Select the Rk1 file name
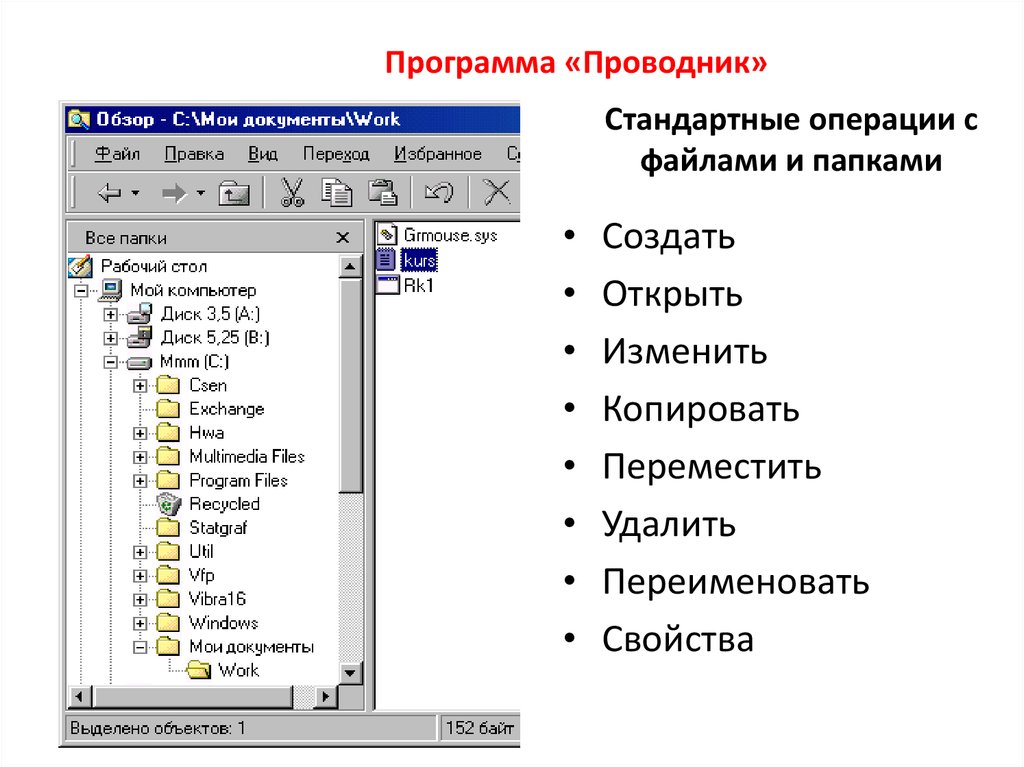 (419, 286)
